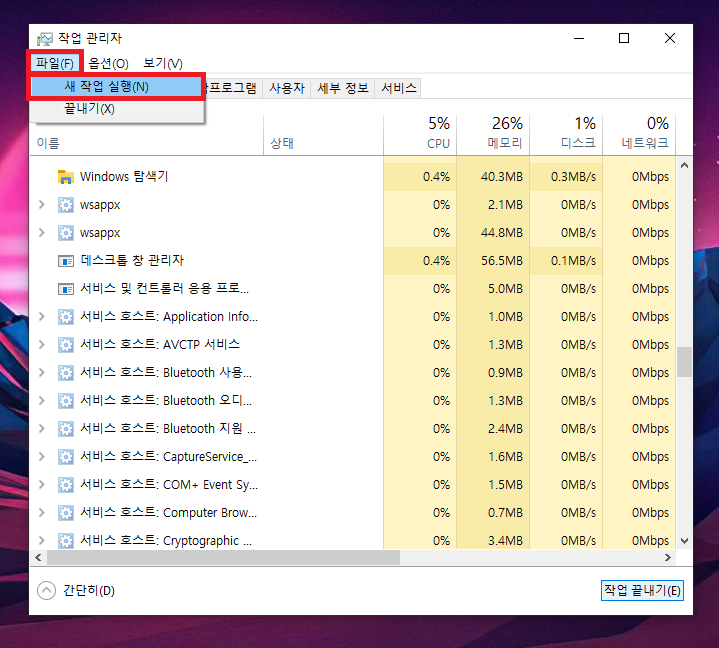
Task: Click the 0.3MB/s disk value
Action: pyautogui.click(x=573, y=177)
